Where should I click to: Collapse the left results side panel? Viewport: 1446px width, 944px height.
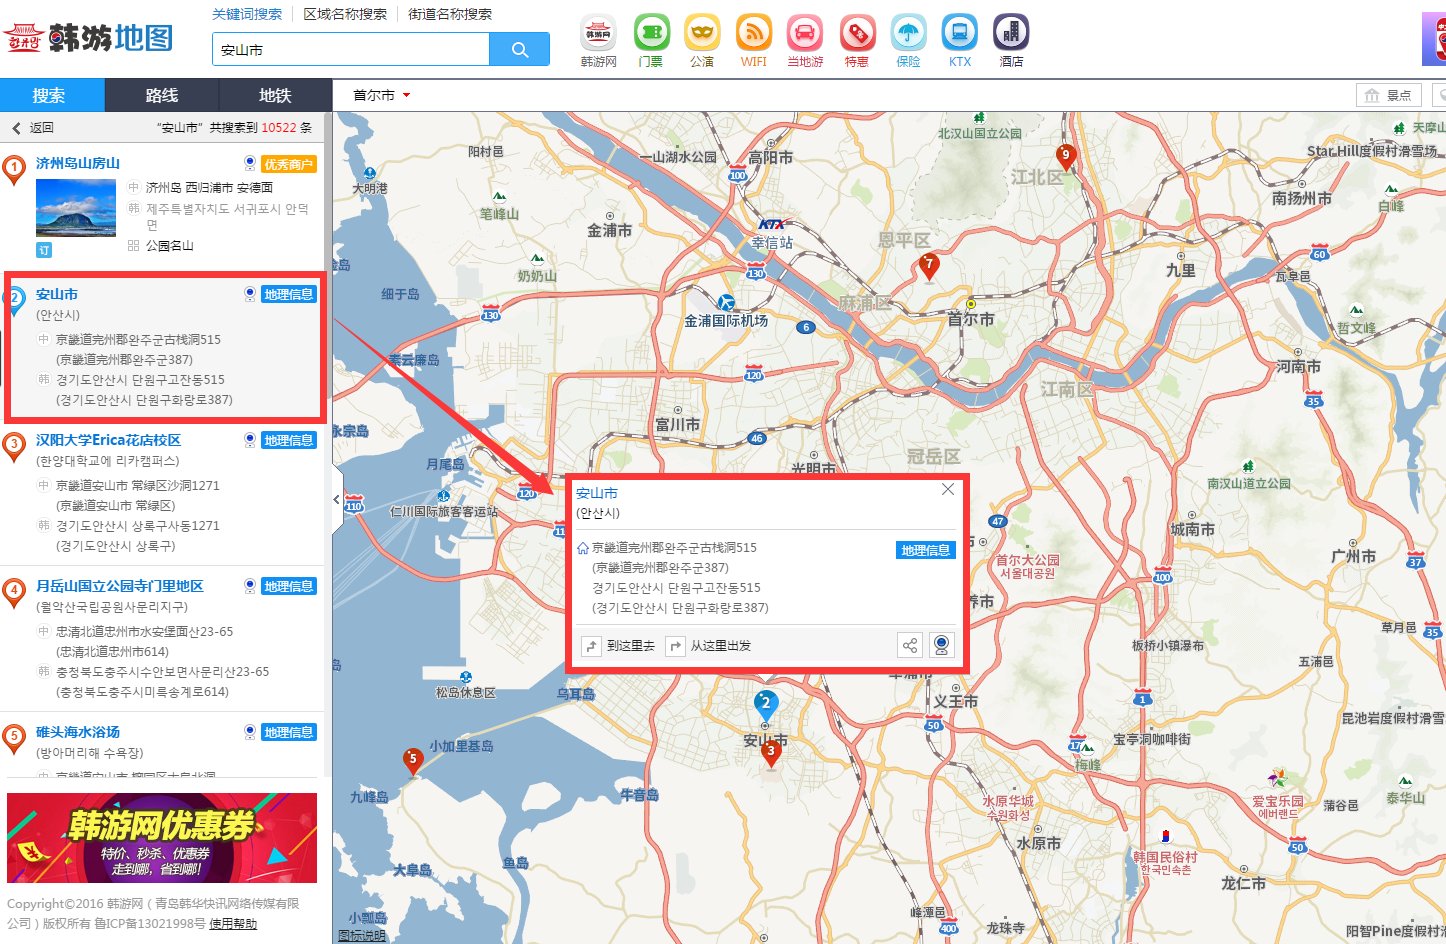tap(336, 499)
